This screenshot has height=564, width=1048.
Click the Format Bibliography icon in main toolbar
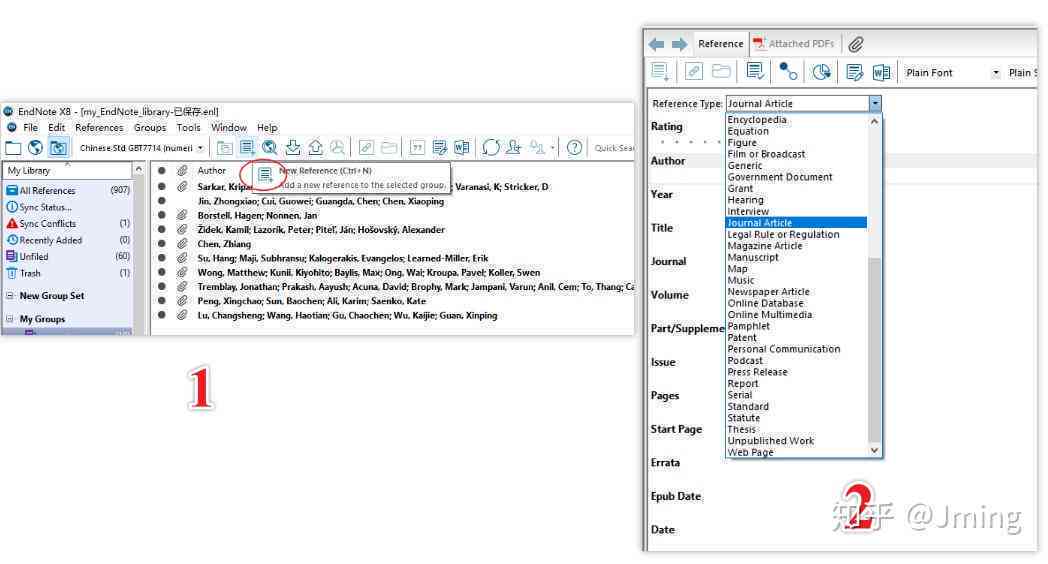pos(440,148)
